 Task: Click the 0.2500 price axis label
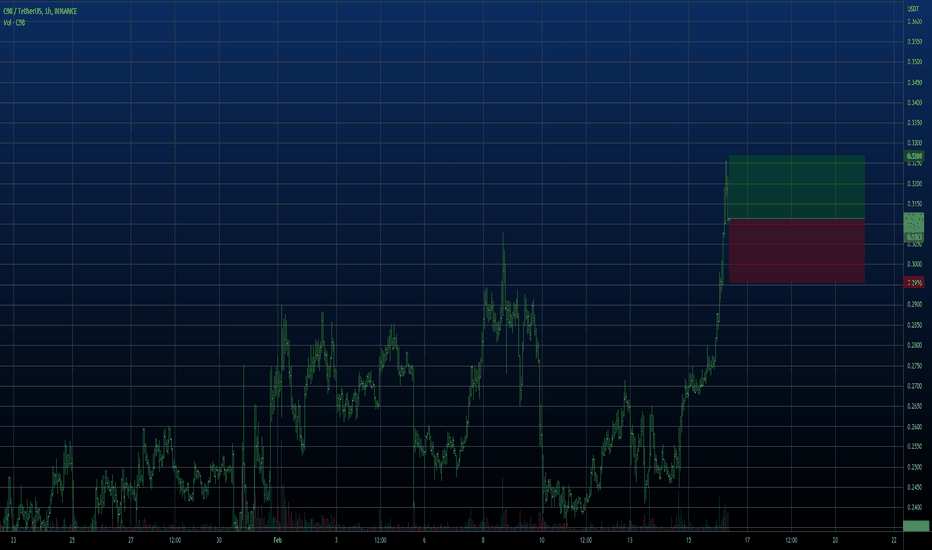click(x=915, y=467)
